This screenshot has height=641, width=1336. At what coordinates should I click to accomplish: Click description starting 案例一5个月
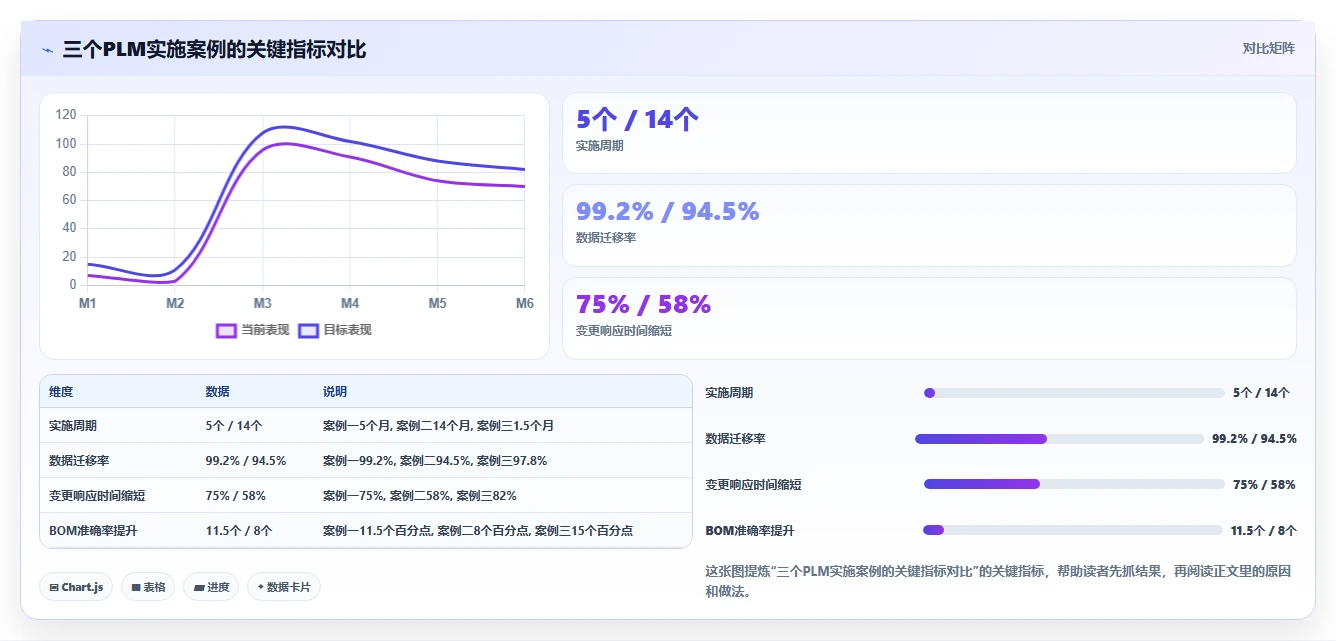point(438,426)
